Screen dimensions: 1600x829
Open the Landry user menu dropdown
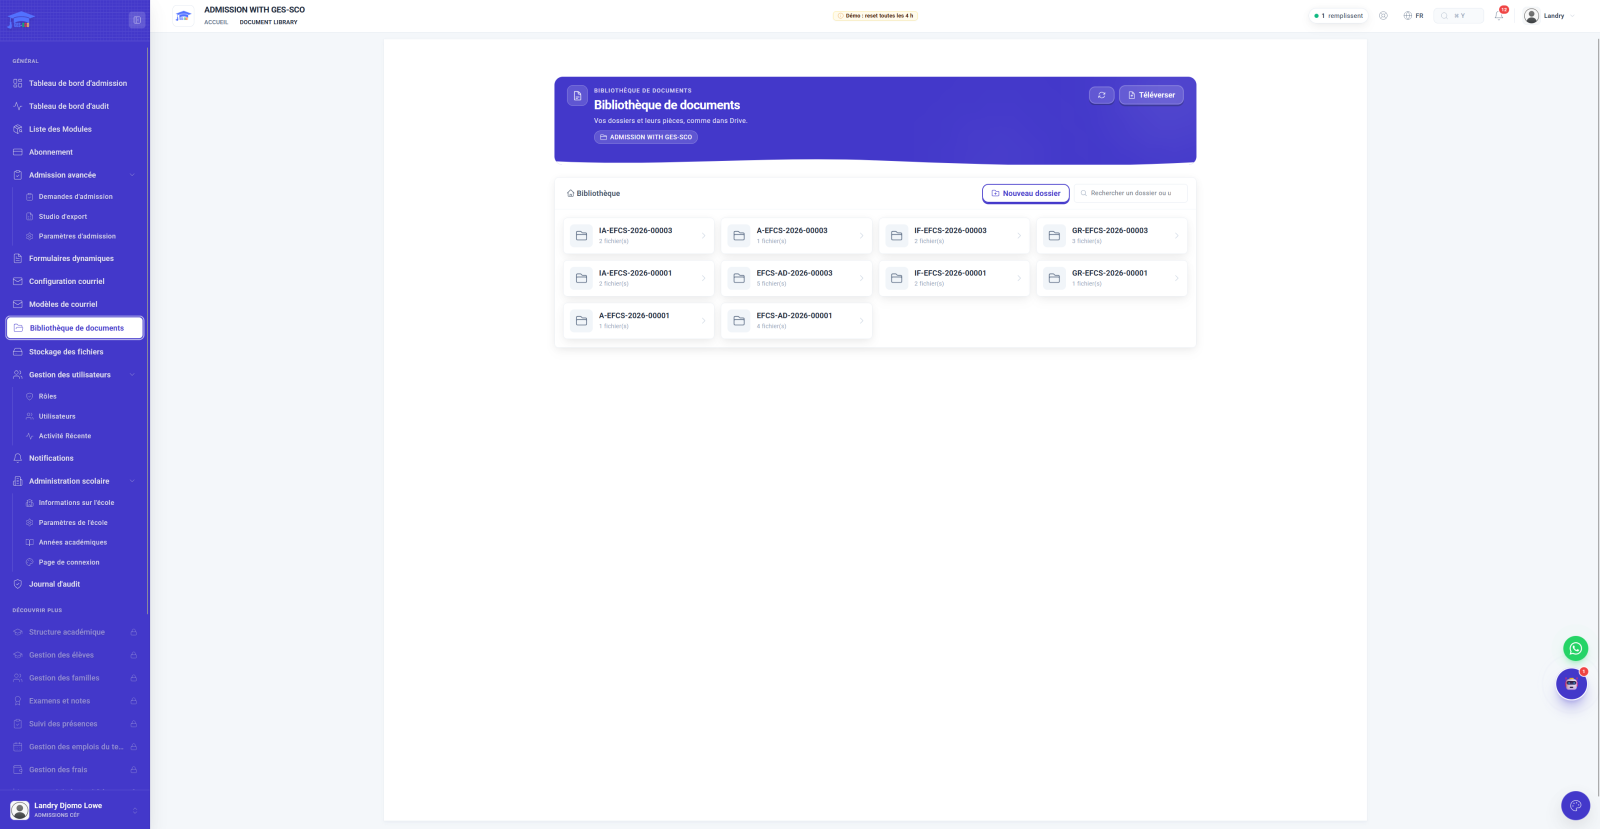[x=1549, y=16]
